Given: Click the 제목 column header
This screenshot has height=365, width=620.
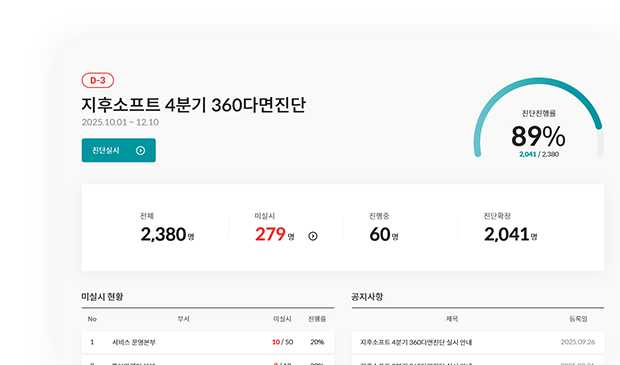Looking at the screenshot, I should [452, 319].
